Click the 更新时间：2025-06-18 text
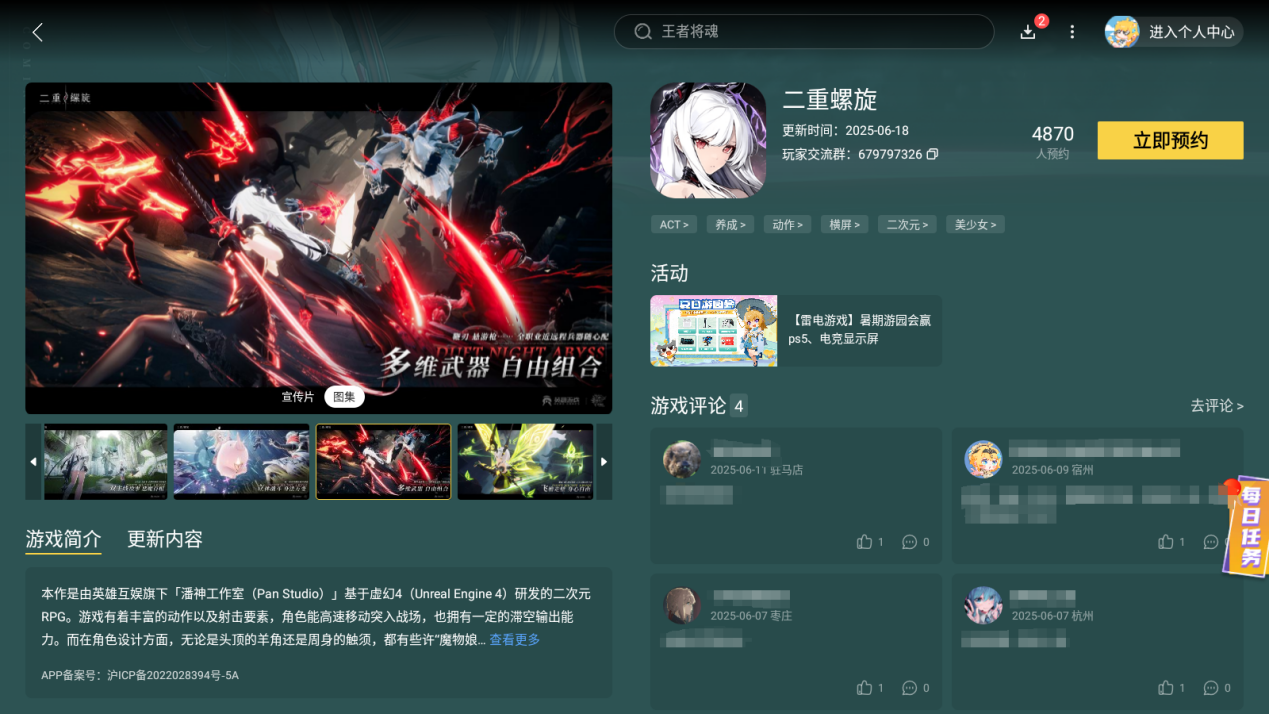 coord(845,131)
